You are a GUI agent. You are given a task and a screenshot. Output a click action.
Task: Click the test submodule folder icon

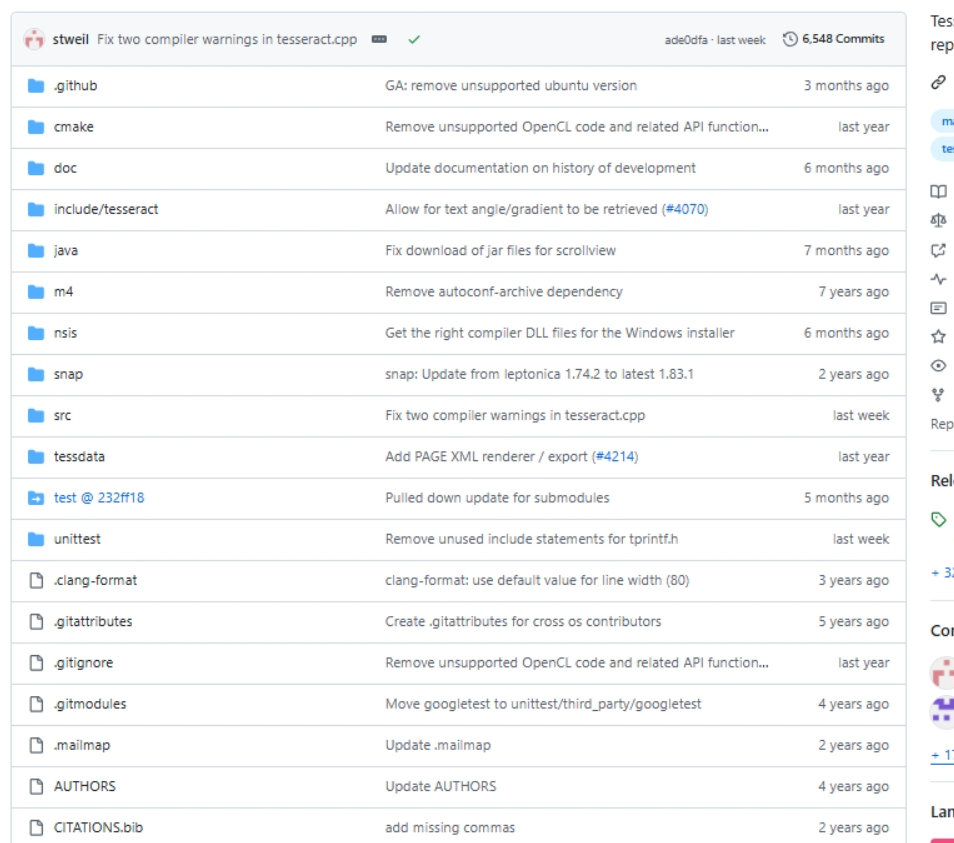36,498
